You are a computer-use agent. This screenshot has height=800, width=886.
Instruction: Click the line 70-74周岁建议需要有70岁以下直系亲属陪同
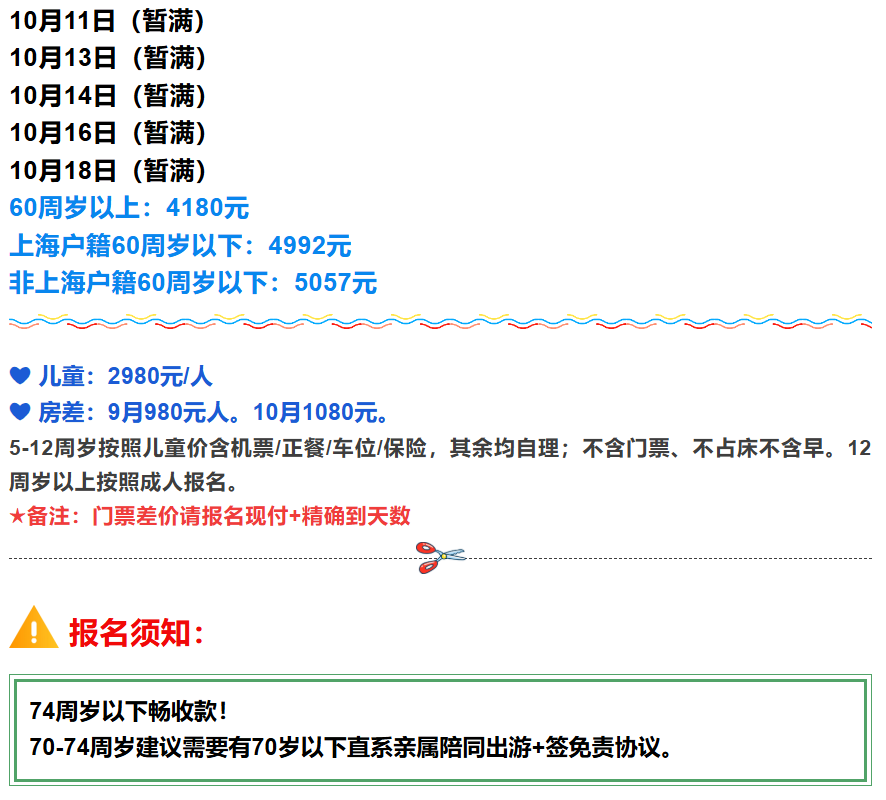(351, 747)
